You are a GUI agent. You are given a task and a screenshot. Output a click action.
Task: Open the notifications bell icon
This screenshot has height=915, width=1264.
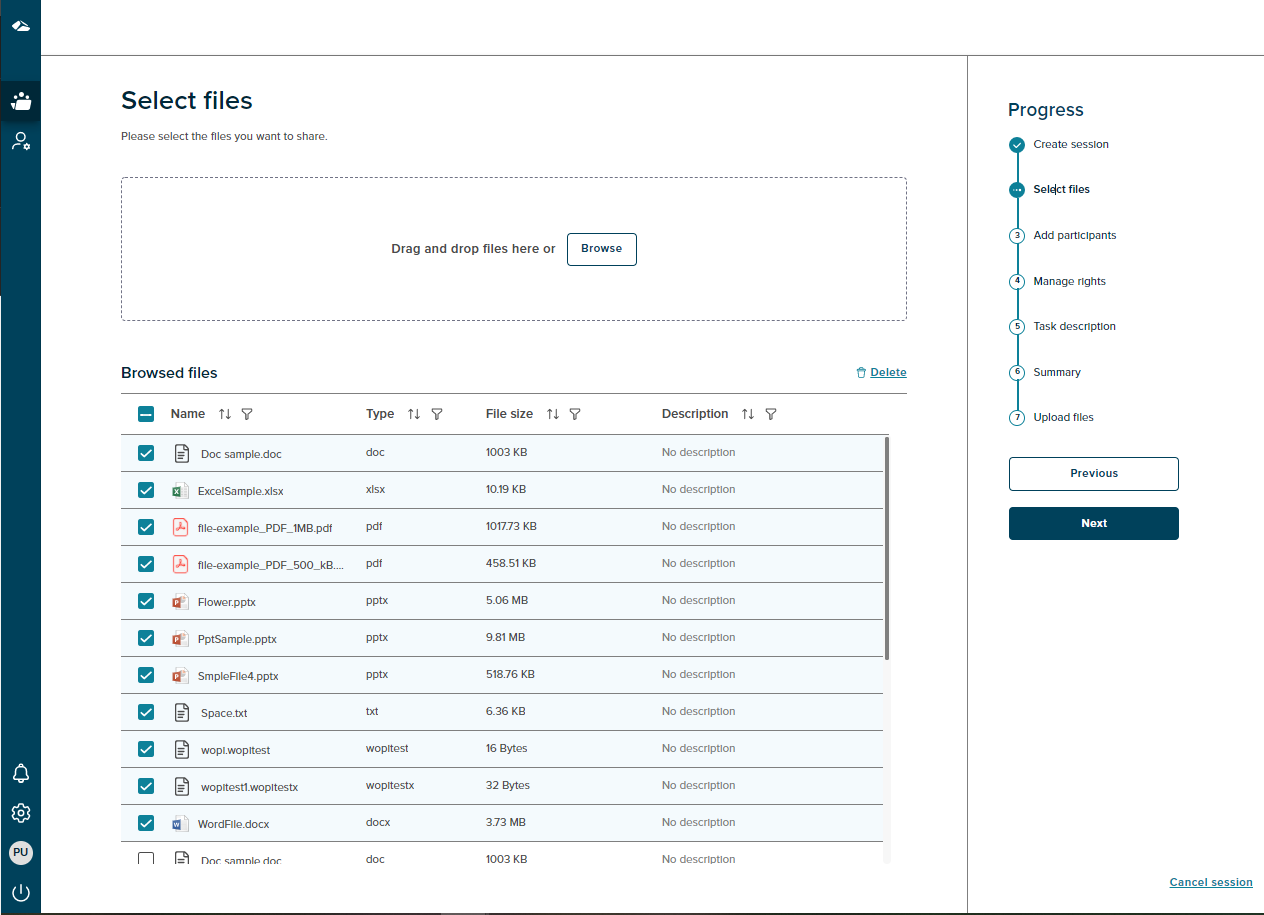[x=20, y=773]
